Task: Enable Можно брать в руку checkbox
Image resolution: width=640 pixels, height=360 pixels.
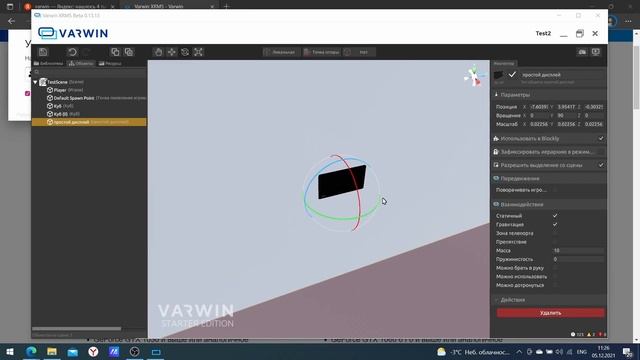Action: (555, 268)
